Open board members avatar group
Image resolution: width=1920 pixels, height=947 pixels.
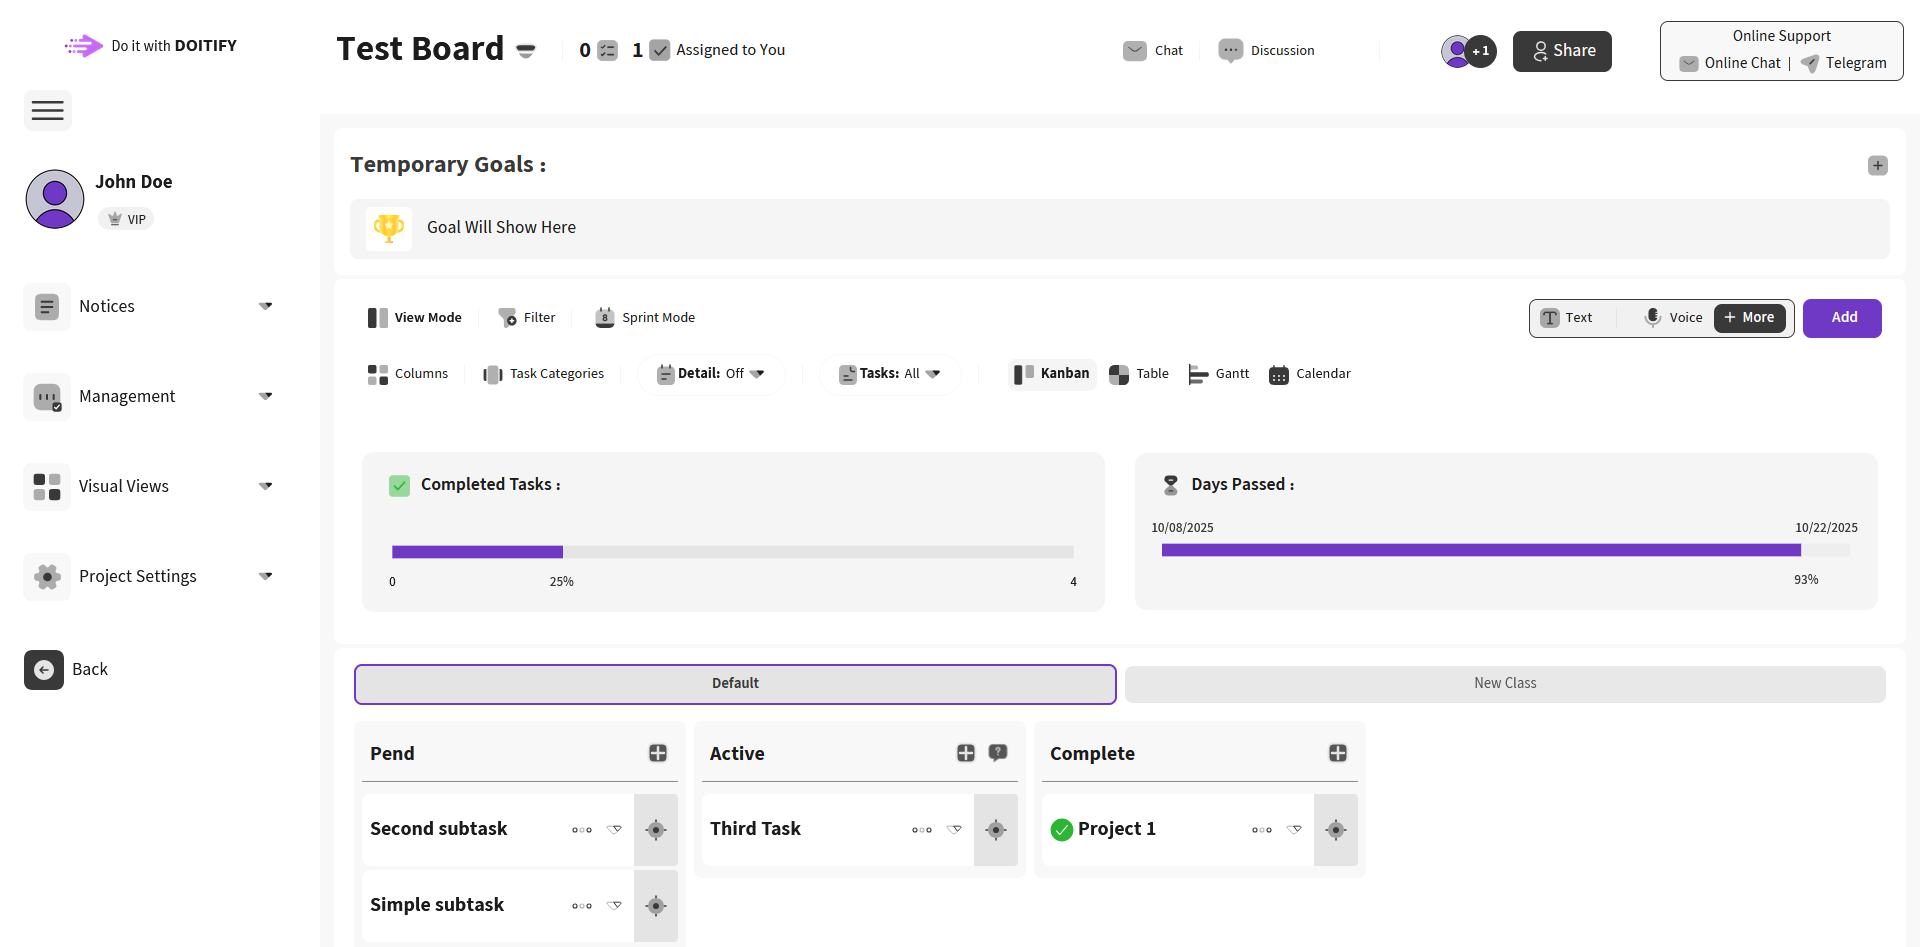(1468, 51)
